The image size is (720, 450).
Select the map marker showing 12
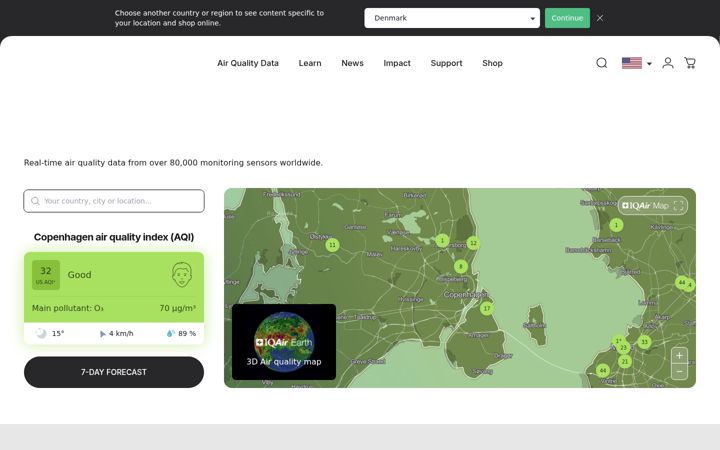[x=473, y=243]
